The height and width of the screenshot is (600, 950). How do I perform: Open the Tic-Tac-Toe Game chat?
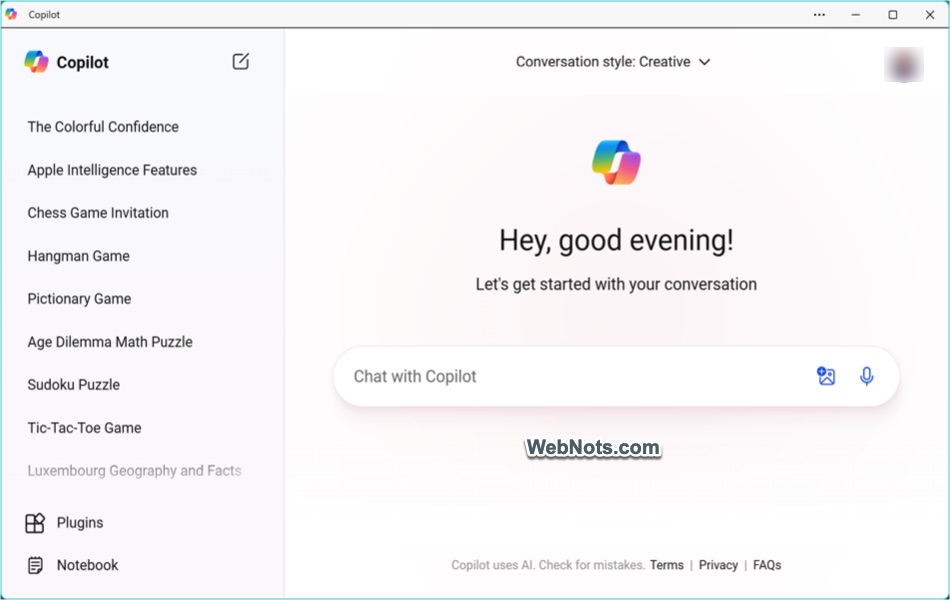coord(84,428)
